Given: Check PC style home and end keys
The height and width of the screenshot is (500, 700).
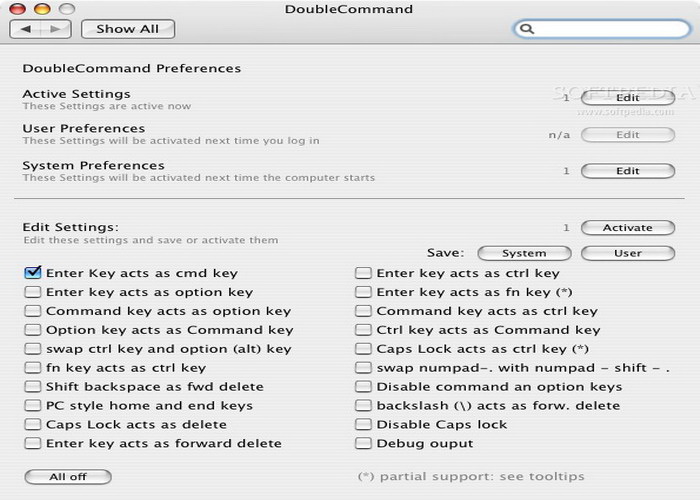Looking at the screenshot, I should click(33, 406).
